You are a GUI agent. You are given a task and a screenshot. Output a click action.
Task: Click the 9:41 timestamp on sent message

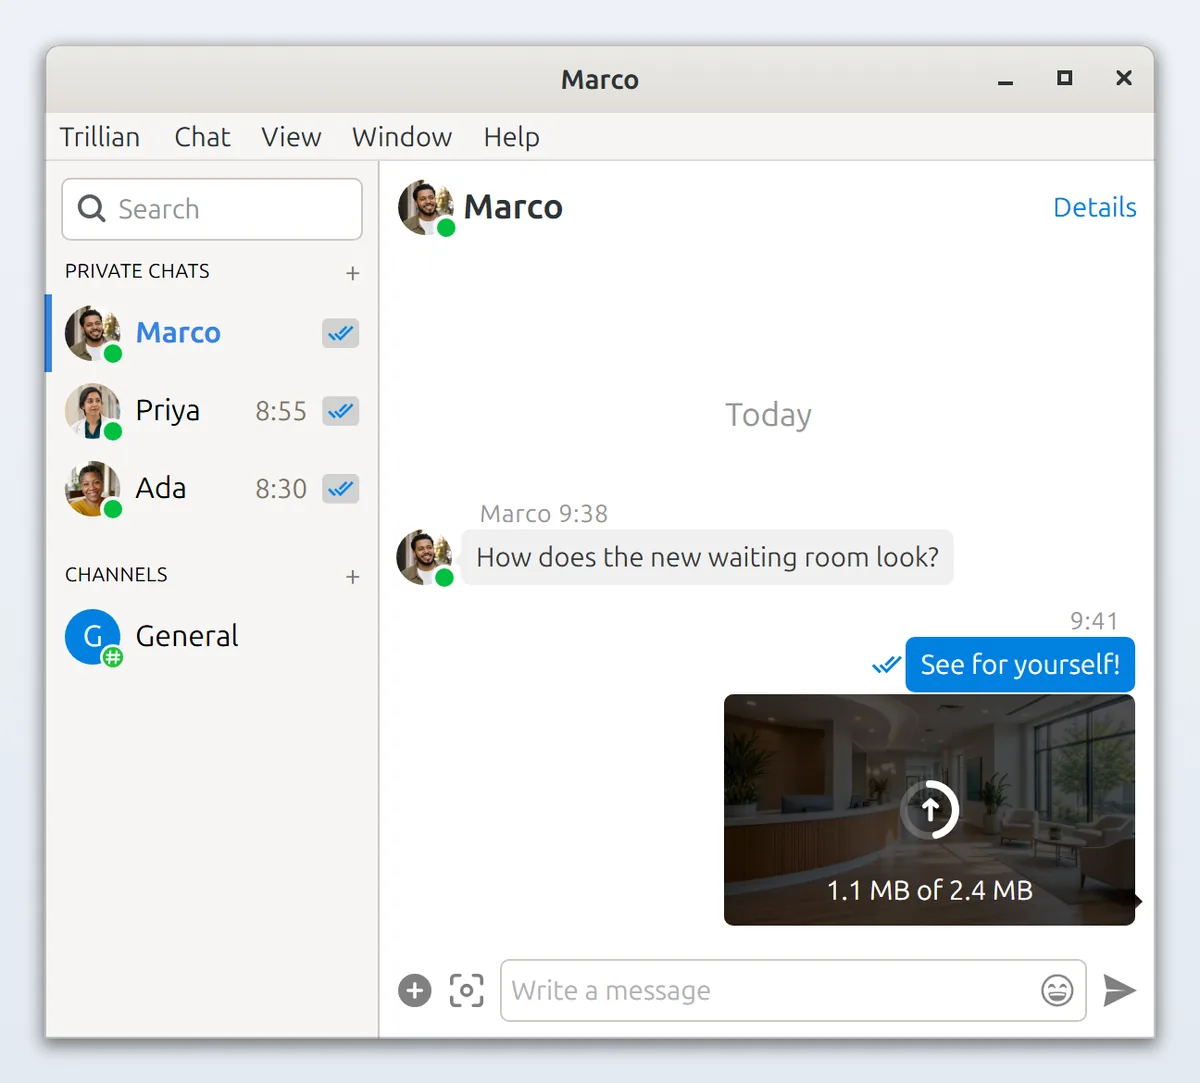tap(1094, 621)
